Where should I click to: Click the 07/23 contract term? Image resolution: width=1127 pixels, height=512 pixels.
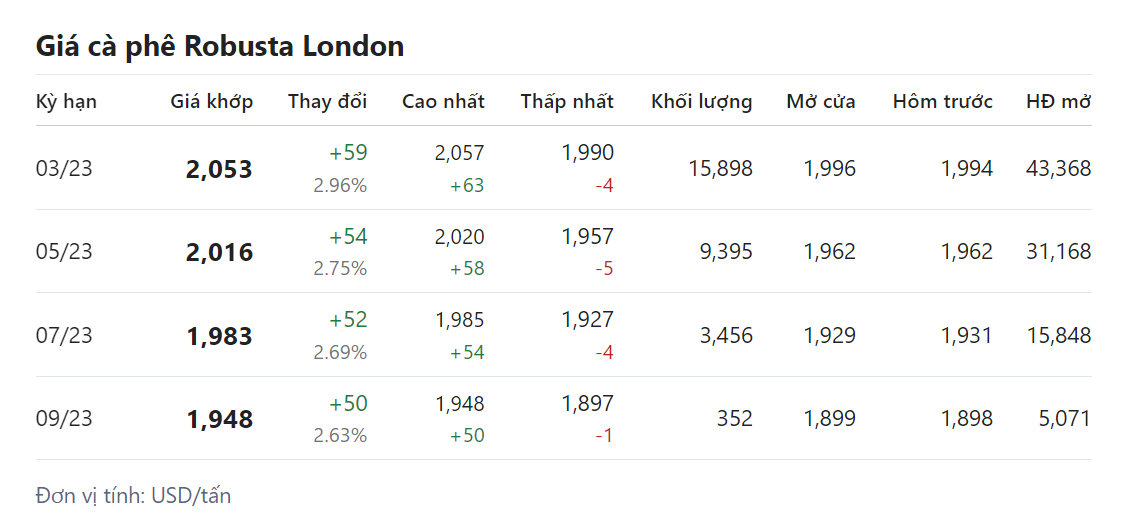64,335
